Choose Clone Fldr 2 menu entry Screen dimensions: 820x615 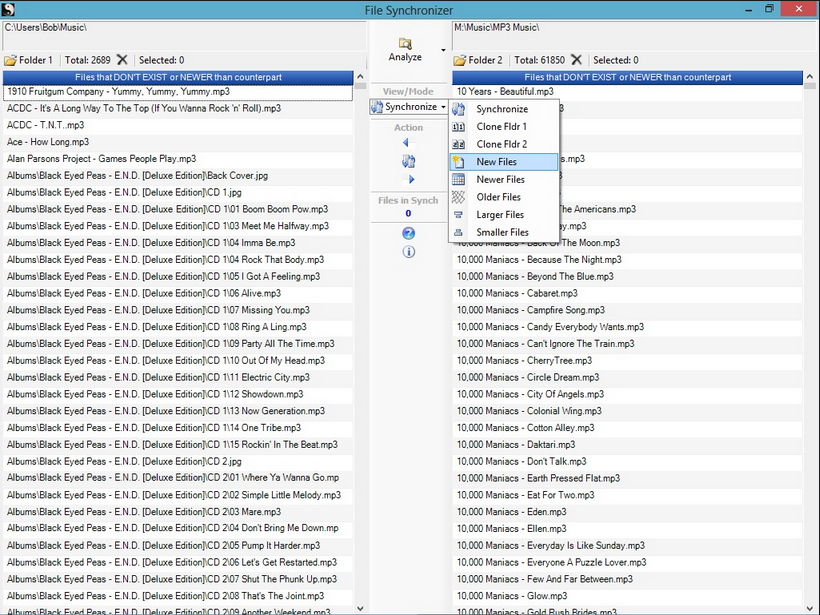[x=504, y=144]
